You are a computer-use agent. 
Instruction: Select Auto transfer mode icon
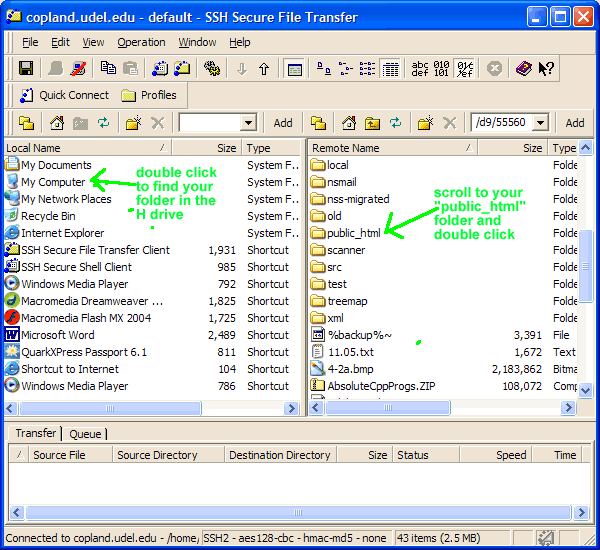click(465, 69)
